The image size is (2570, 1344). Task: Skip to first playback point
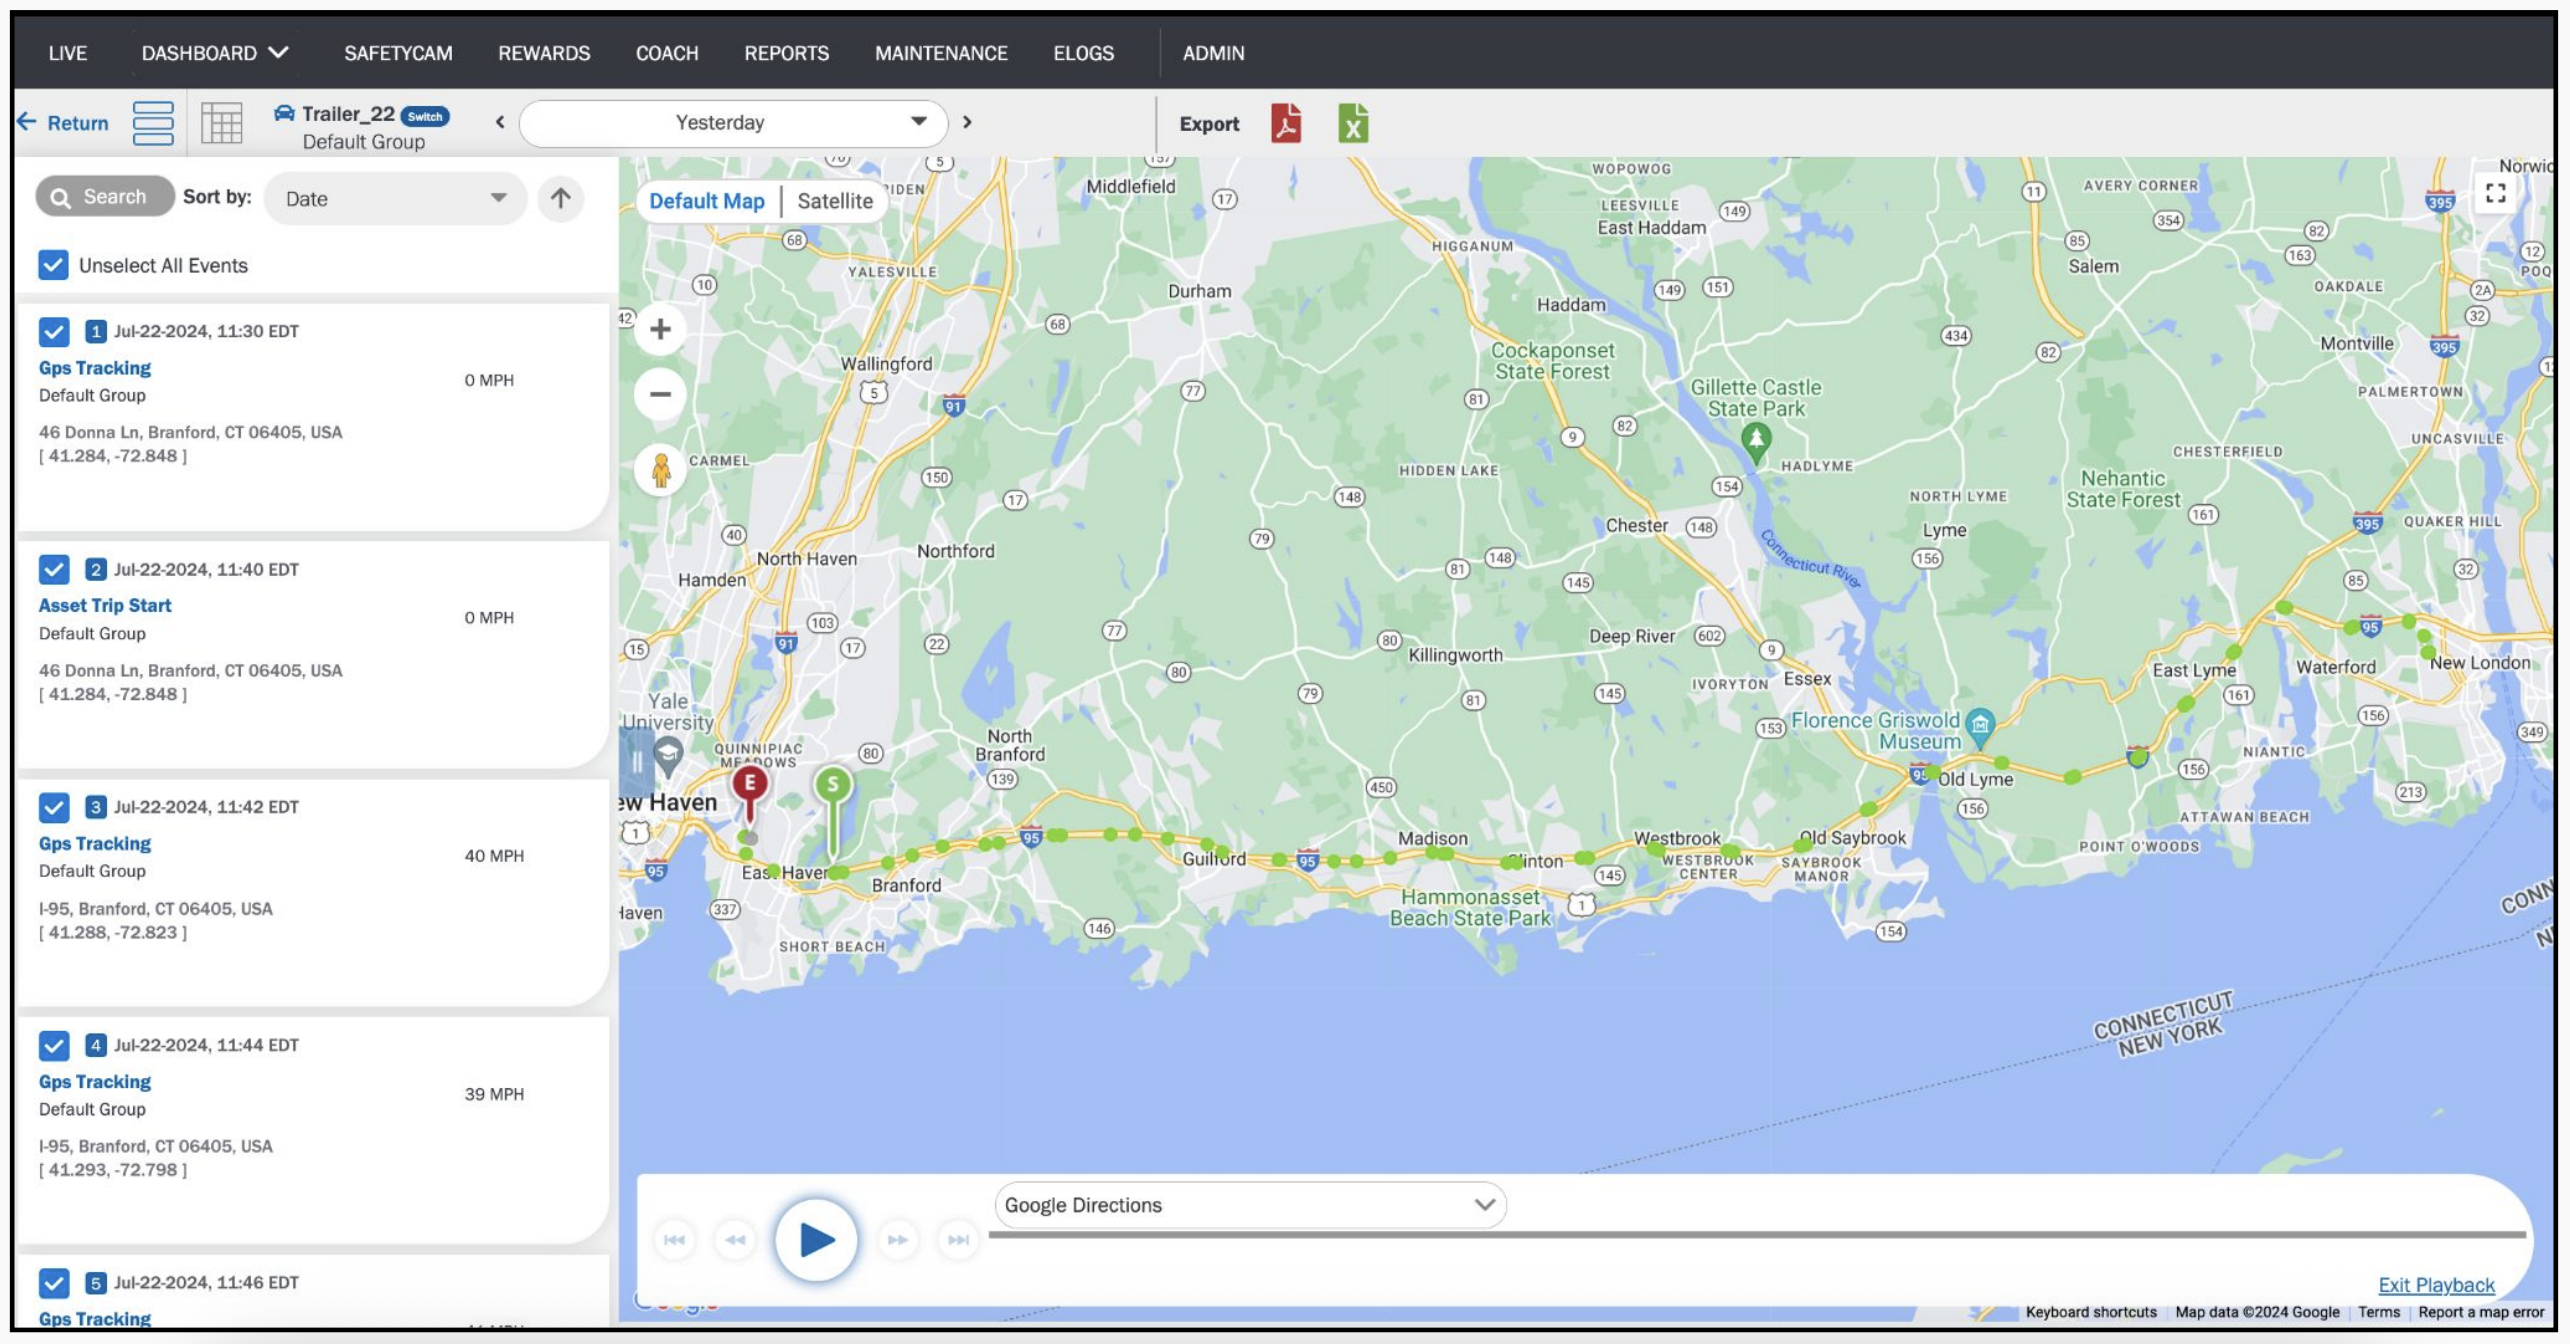675,1240
